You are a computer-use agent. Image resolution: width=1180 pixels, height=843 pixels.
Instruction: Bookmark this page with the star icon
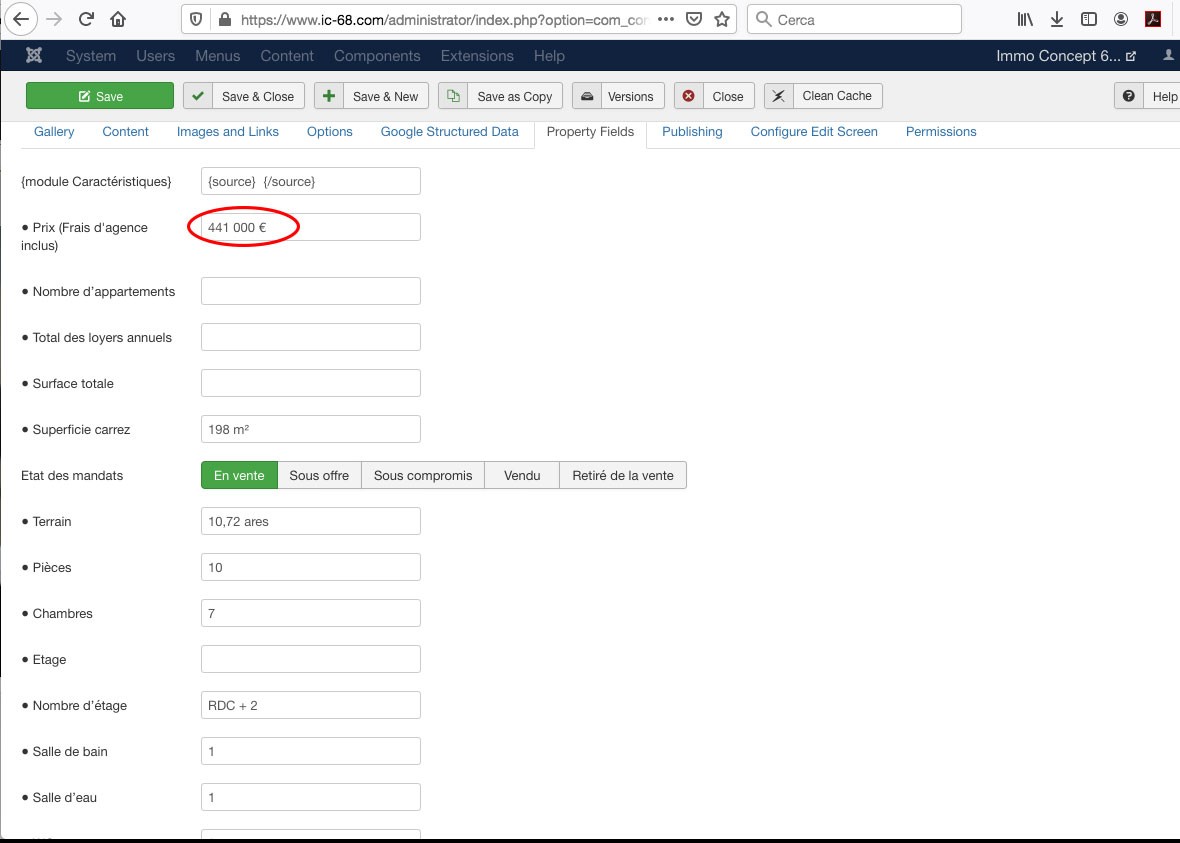point(722,20)
